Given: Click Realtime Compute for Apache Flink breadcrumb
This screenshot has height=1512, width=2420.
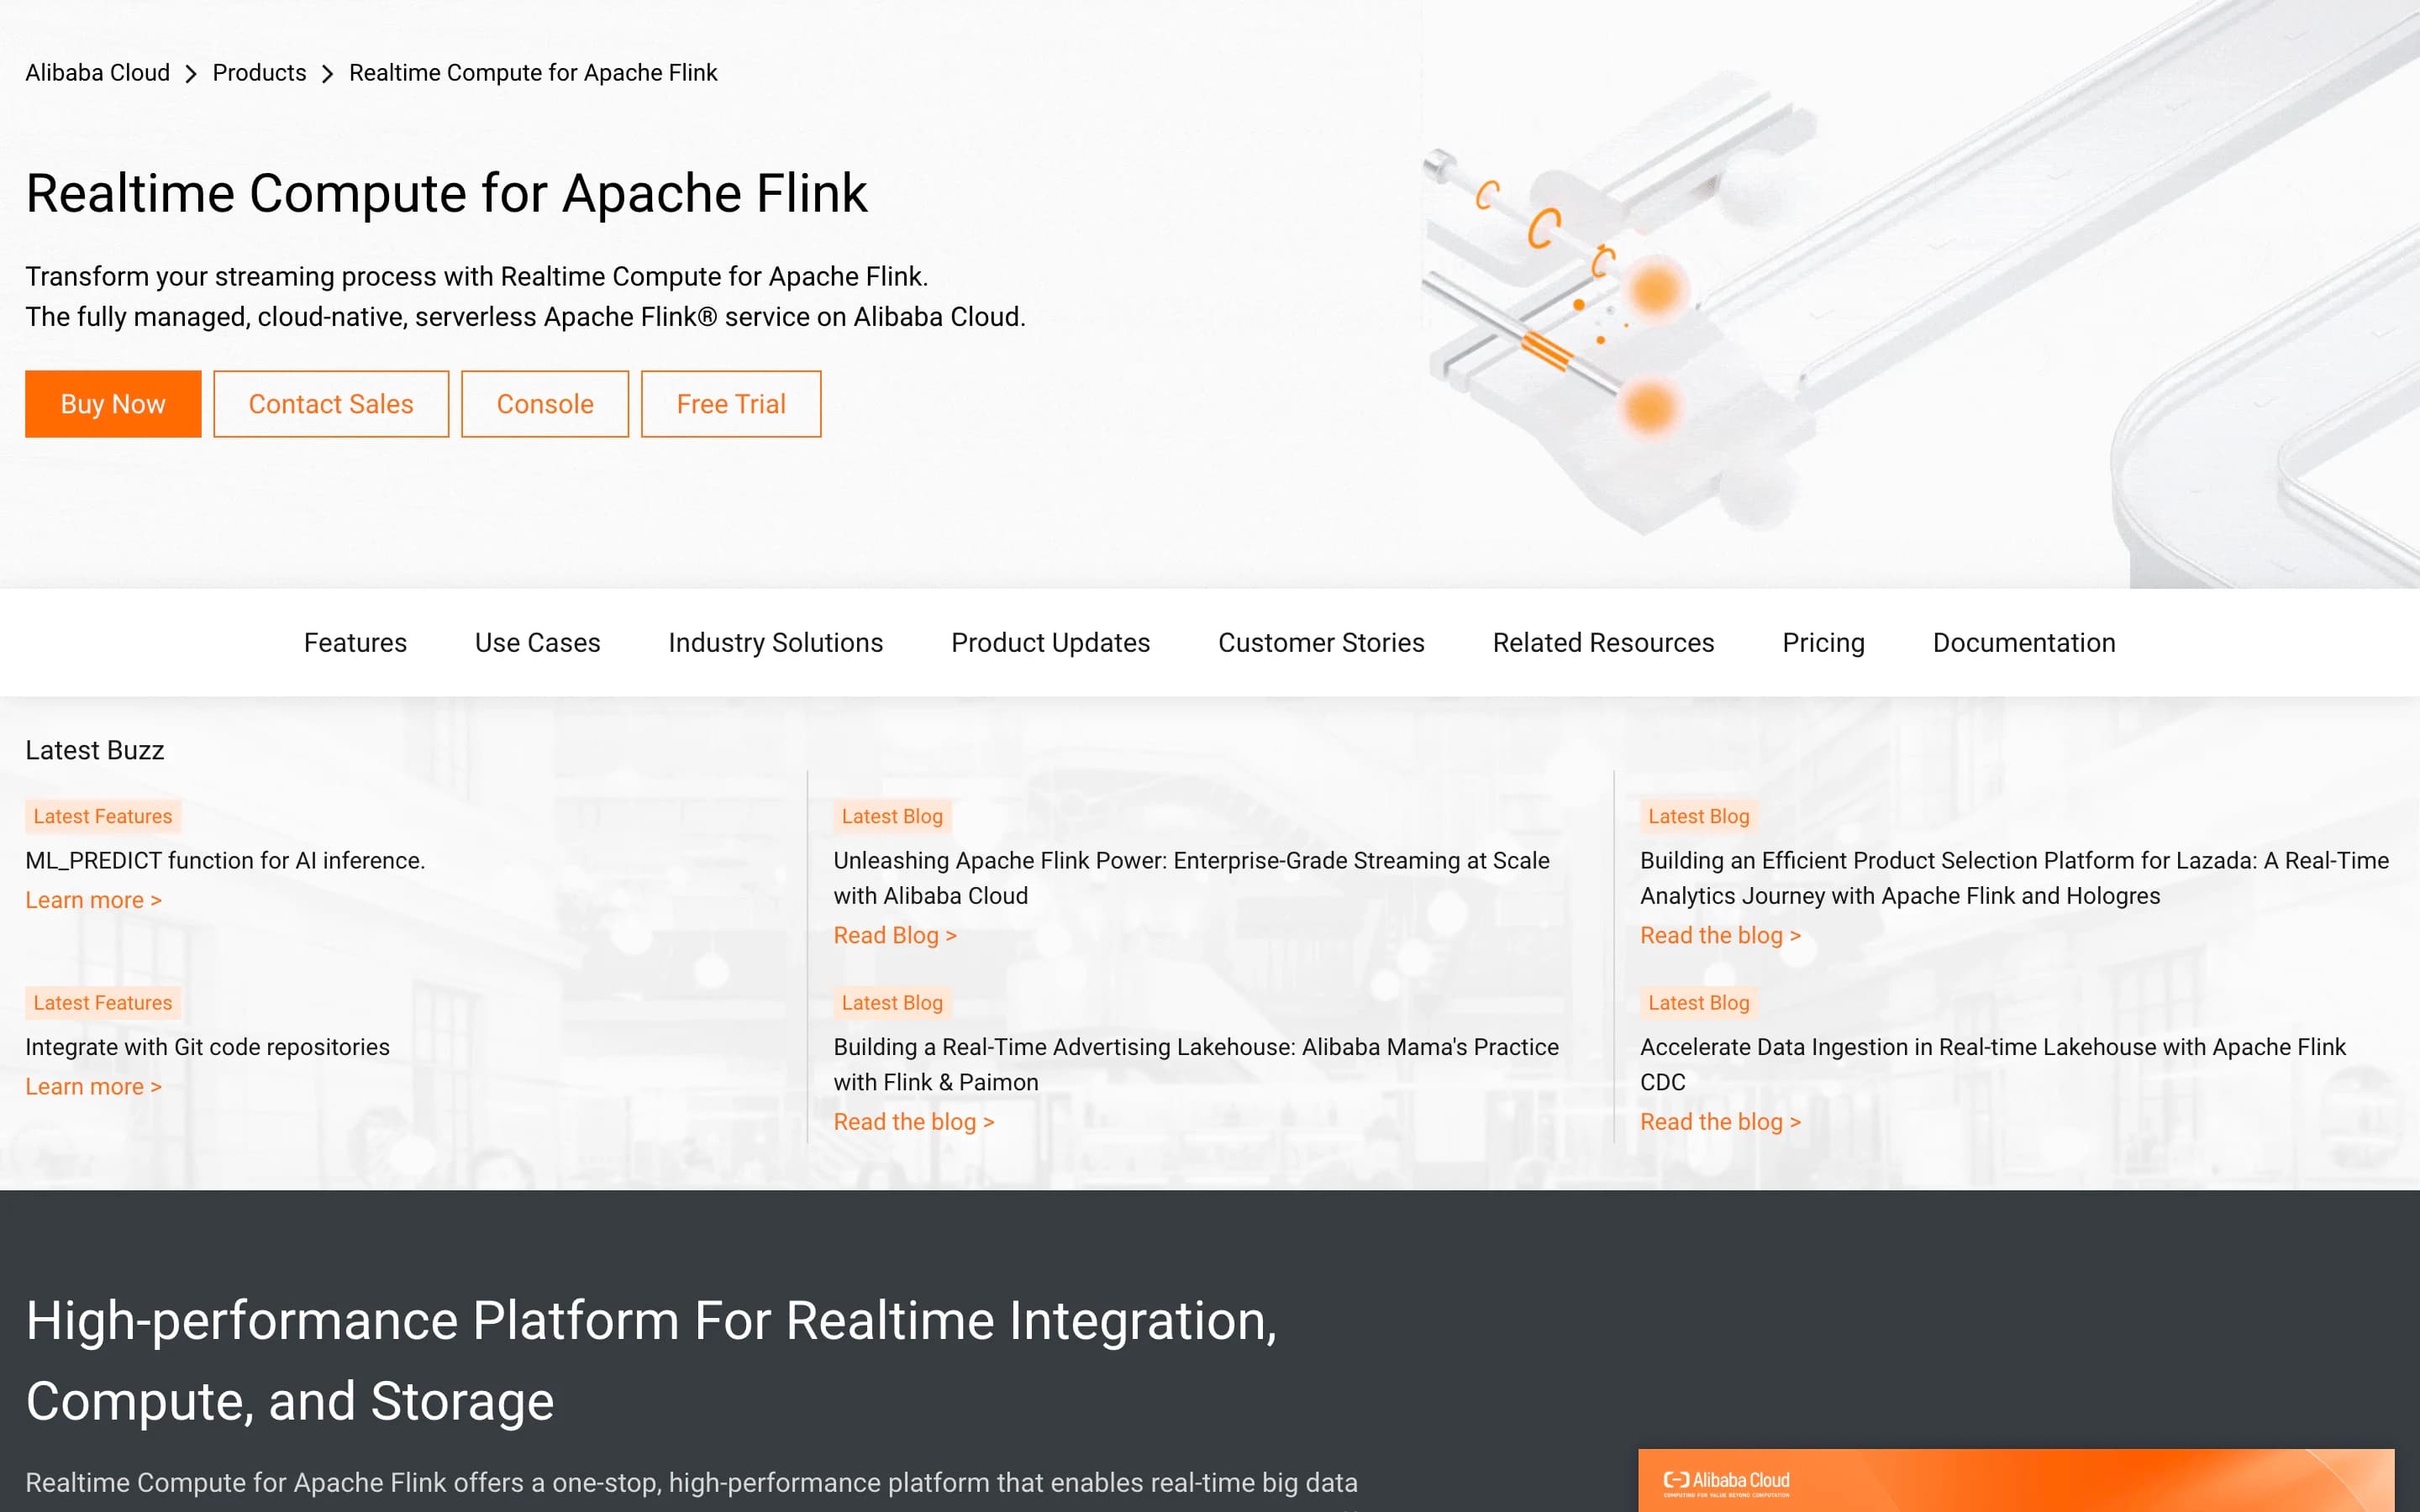Looking at the screenshot, I should pos(533,73).
